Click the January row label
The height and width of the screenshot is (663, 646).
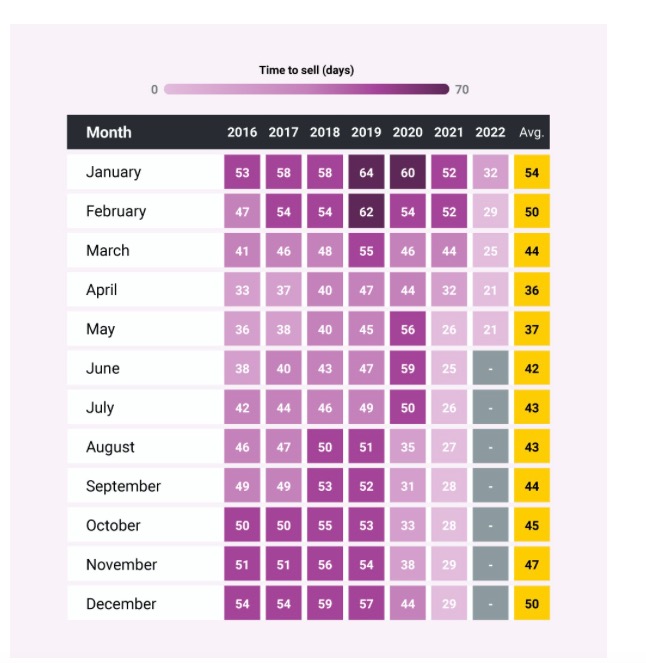pyautogui.click(x=113, y=172)
